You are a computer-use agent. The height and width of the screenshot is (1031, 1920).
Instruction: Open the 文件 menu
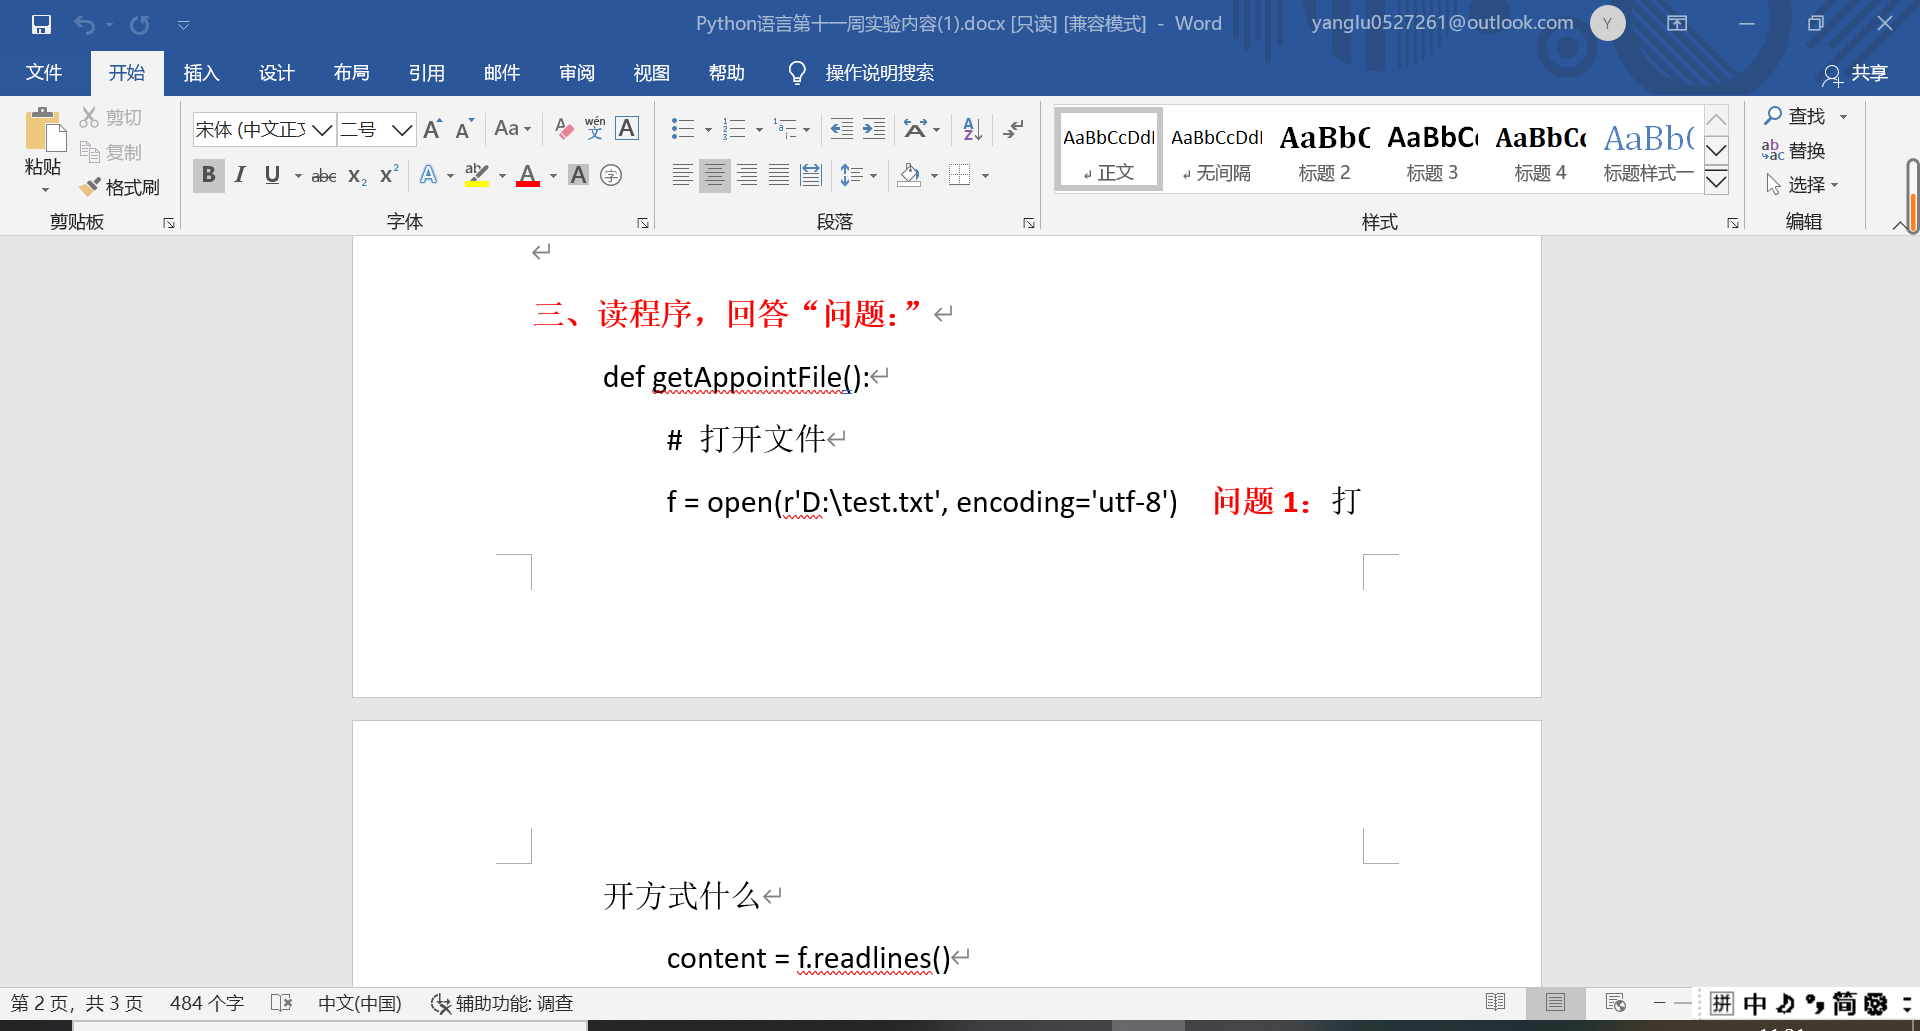(x=44, y=73)
